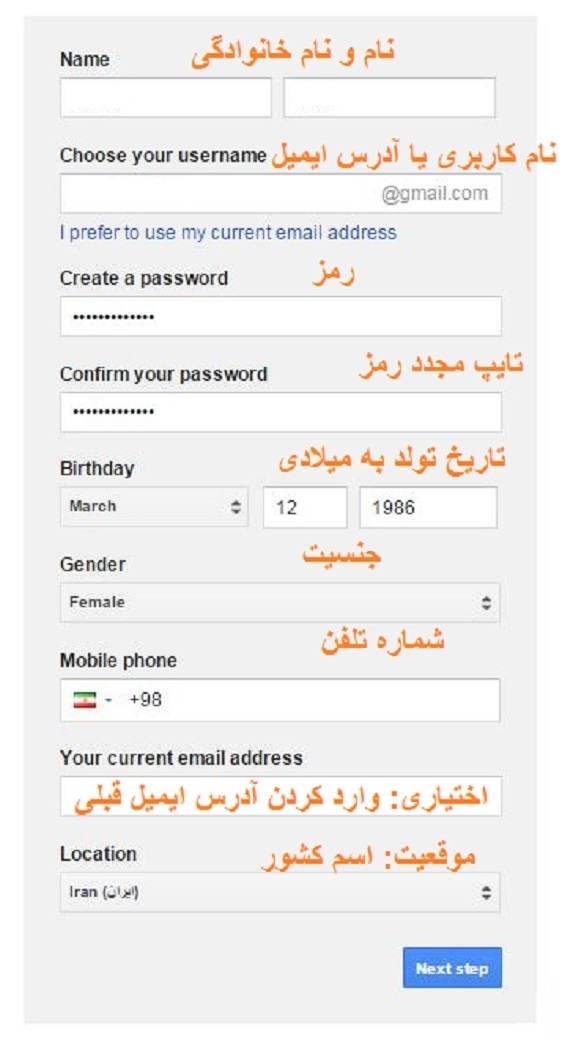570x1040 pixels.
Task: Open country code arrow beside the flag
Action: click(108, 700)
